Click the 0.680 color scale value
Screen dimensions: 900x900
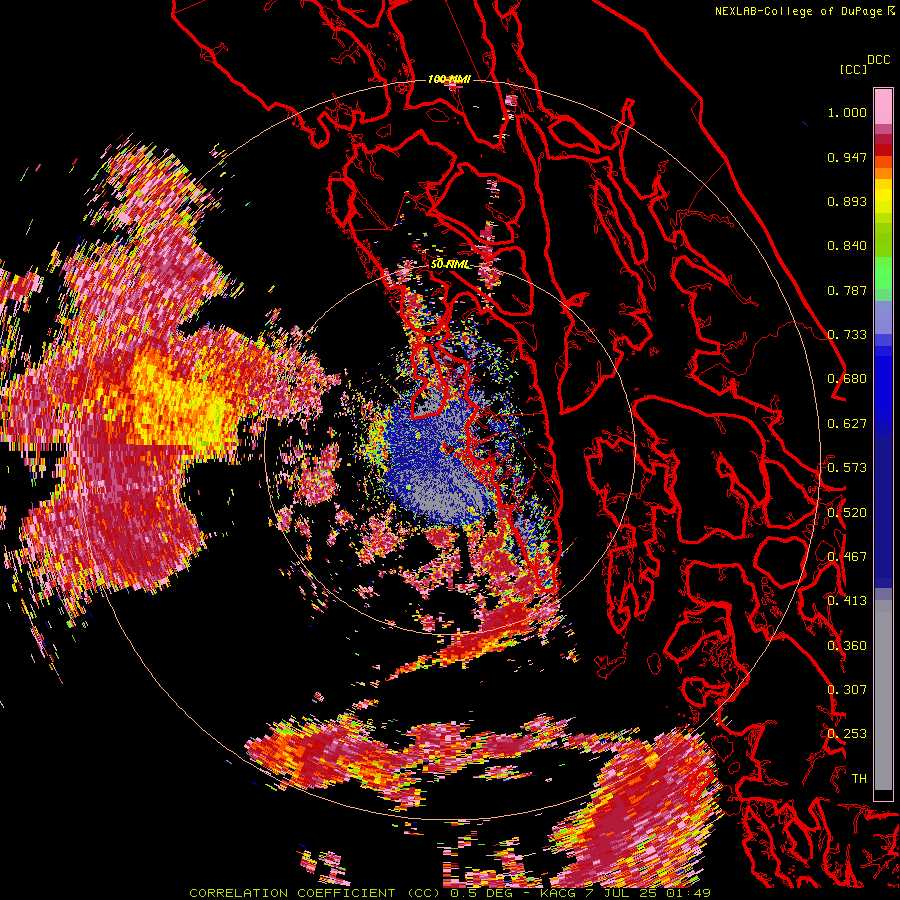[x=847, y=379]
